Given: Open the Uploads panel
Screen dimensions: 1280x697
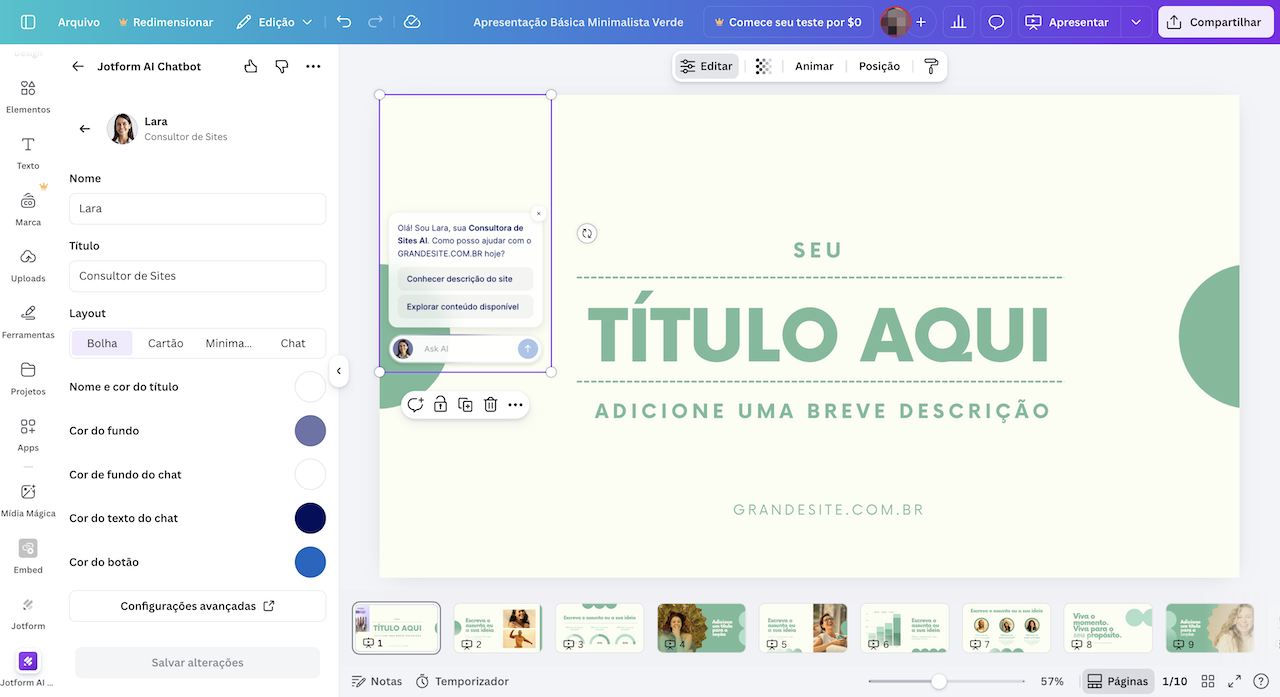Looking at the screenshot, I should (x=28, y=262).
